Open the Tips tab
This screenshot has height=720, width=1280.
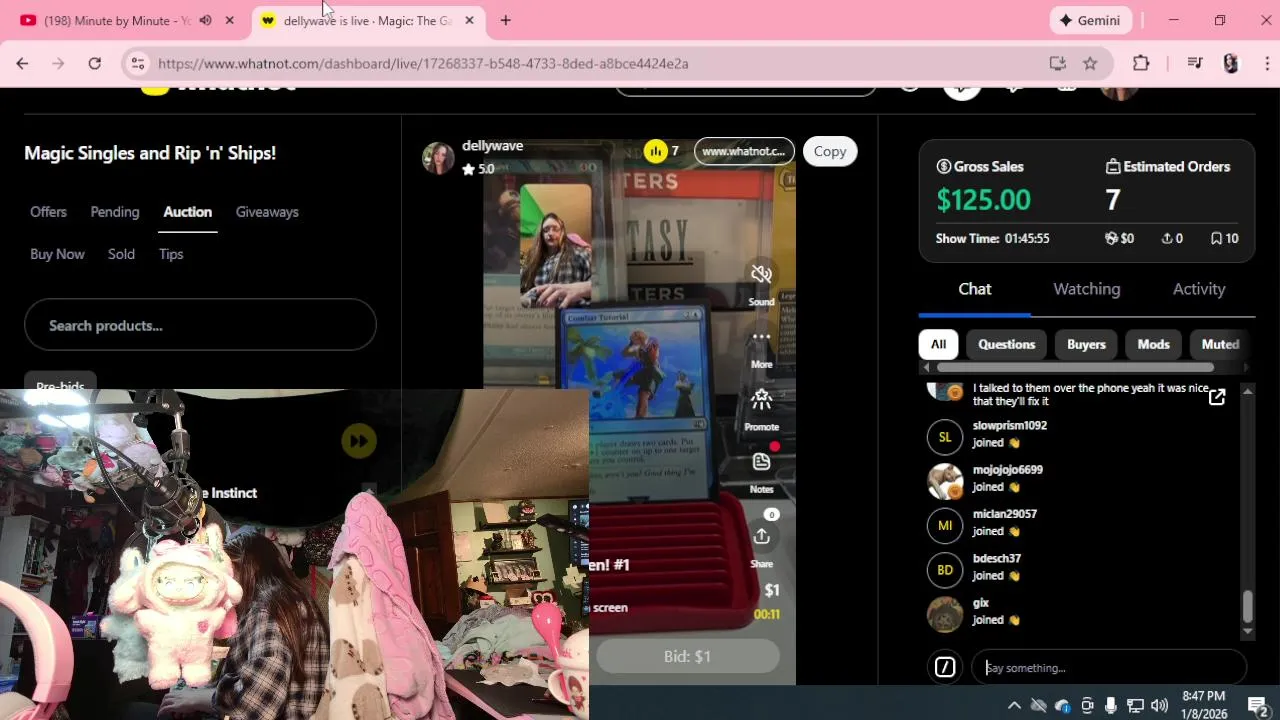tap(171, 254)
